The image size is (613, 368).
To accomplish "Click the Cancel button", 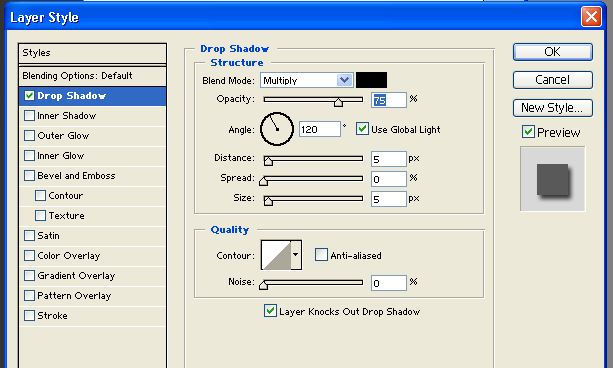I will coord(552,80).
